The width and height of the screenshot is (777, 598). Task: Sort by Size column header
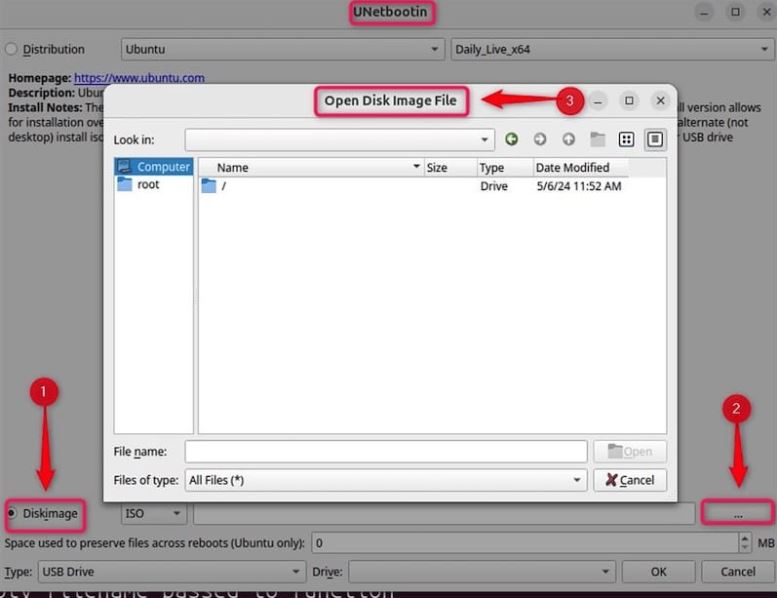(450, 167)
